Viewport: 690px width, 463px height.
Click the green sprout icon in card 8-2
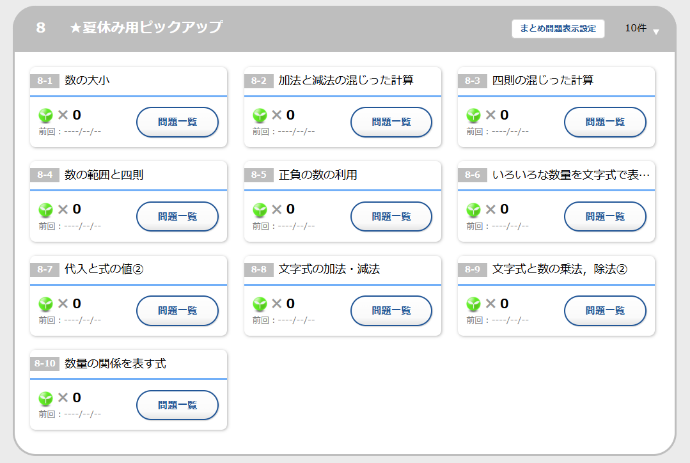pyautogui.click(x=259, y=115)
